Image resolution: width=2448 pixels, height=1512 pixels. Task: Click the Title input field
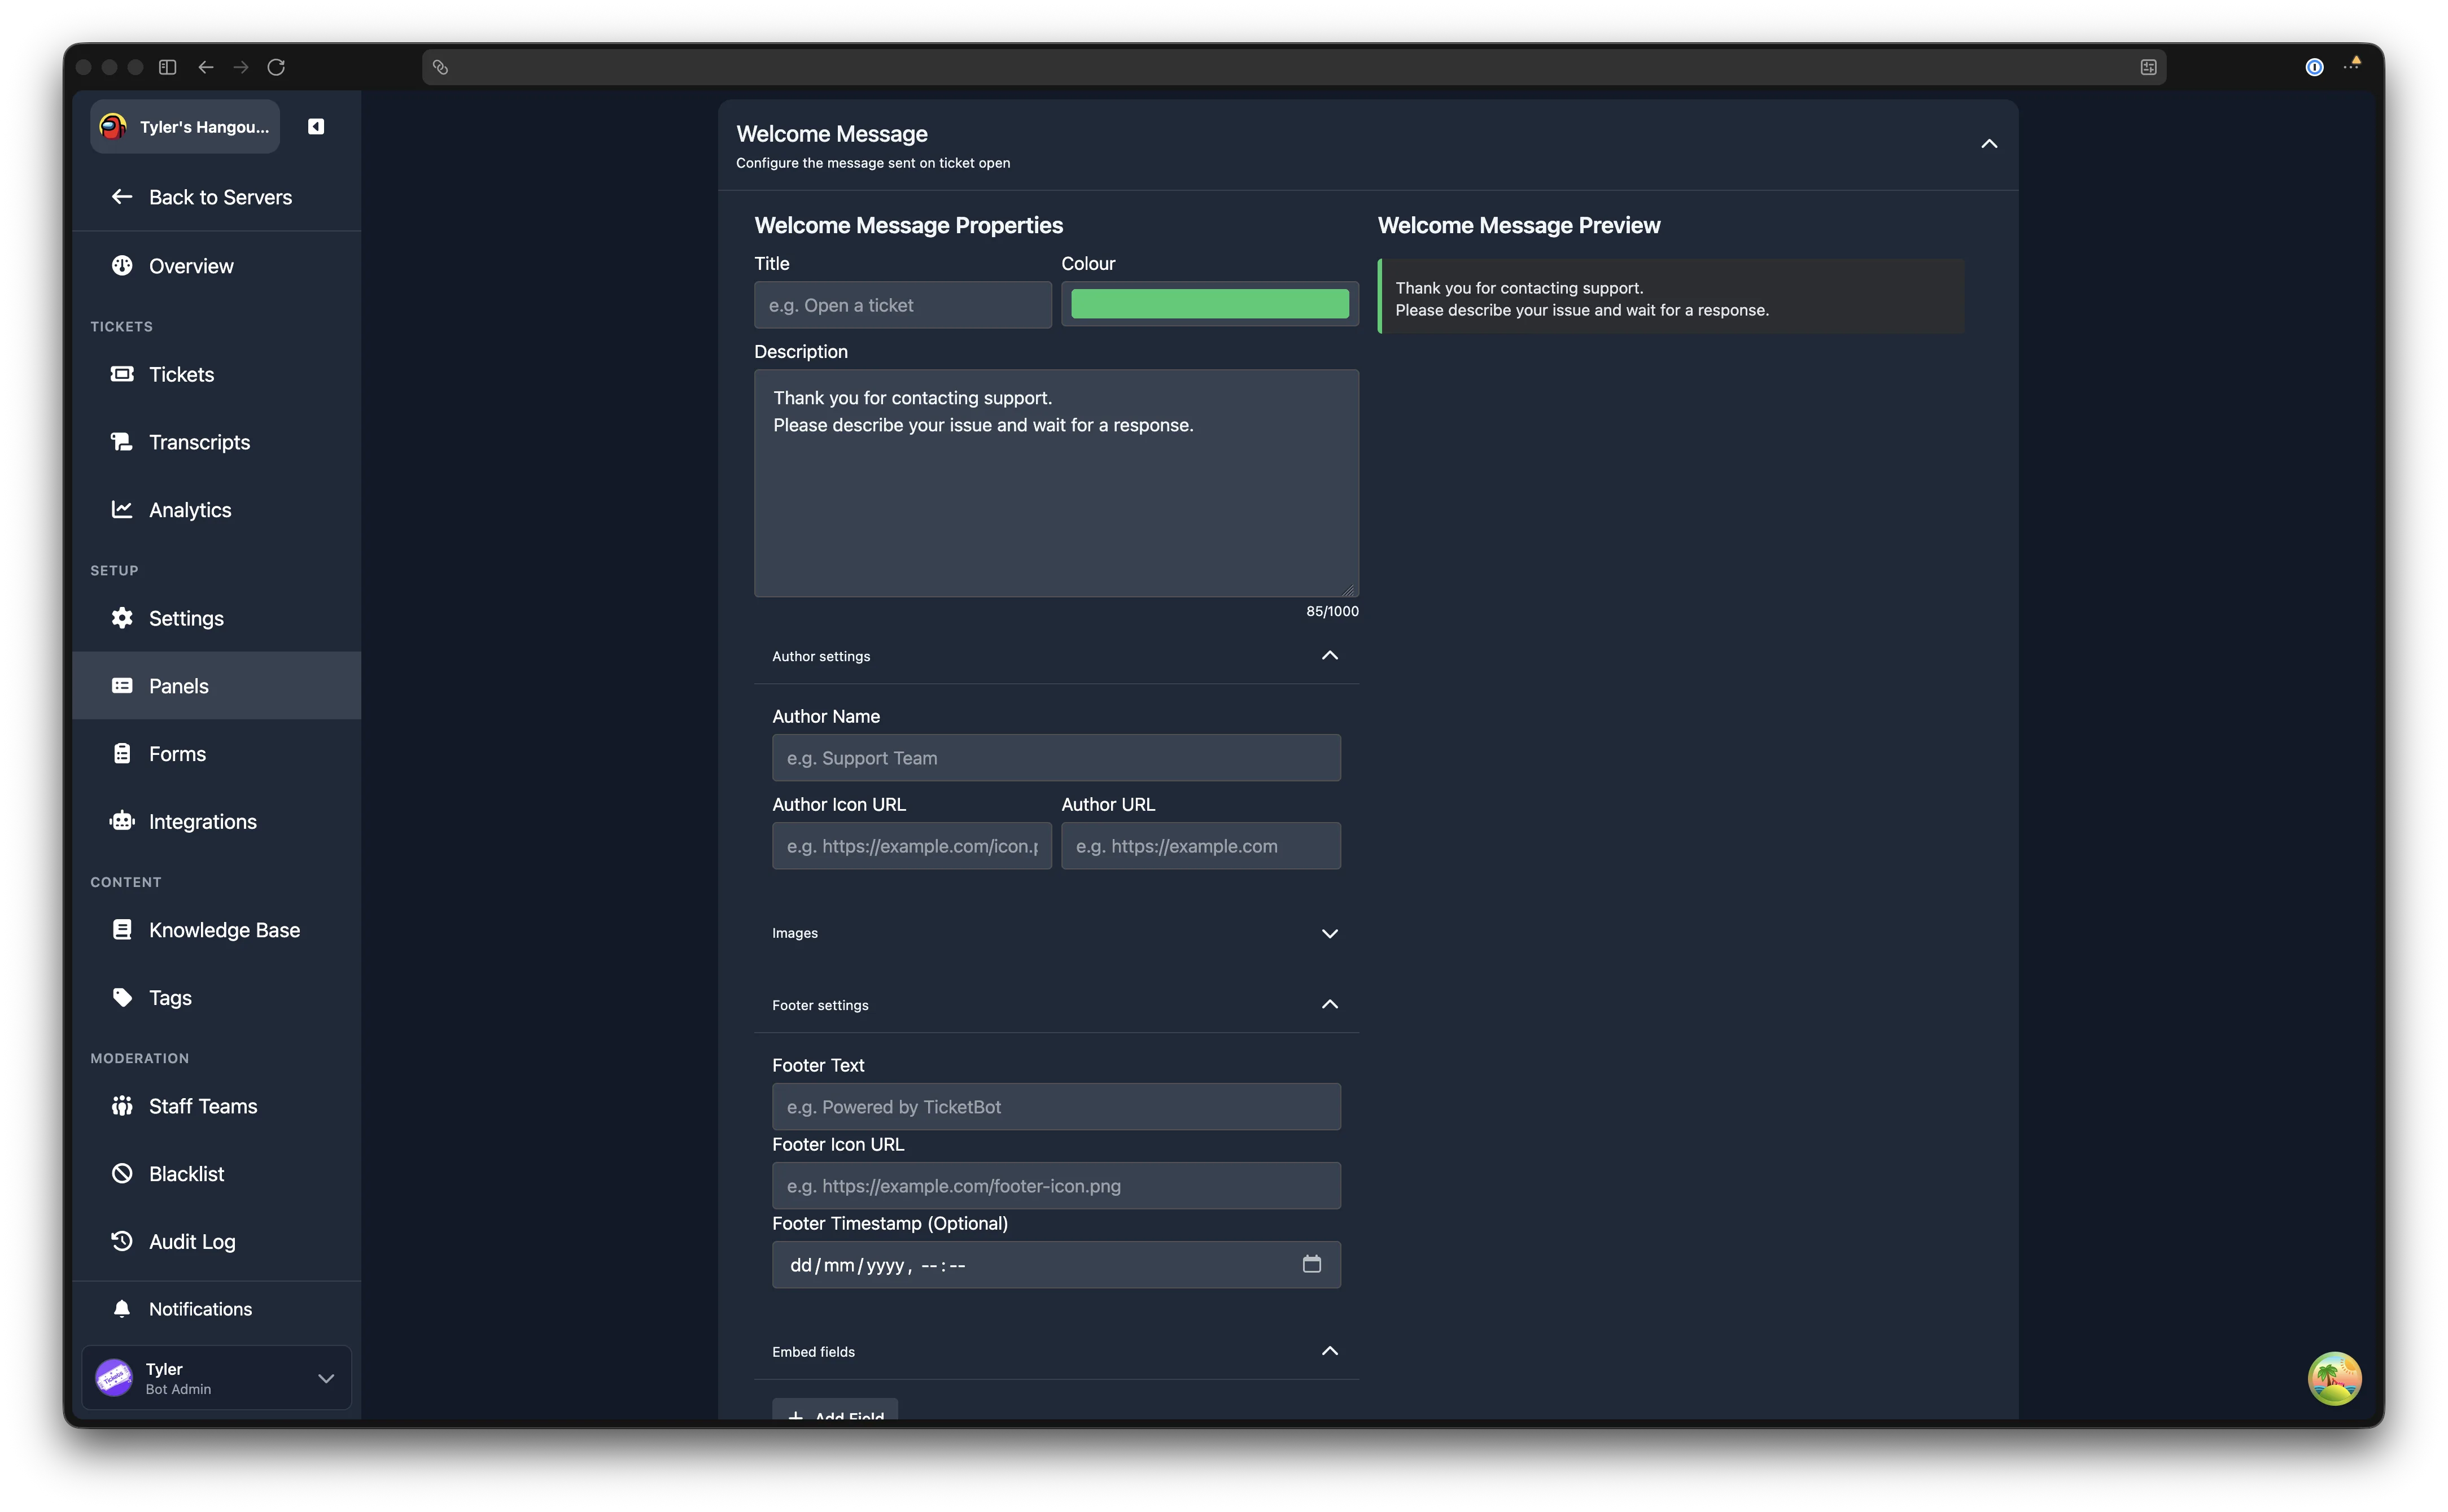pyautogui.click(x=903, y=305)
